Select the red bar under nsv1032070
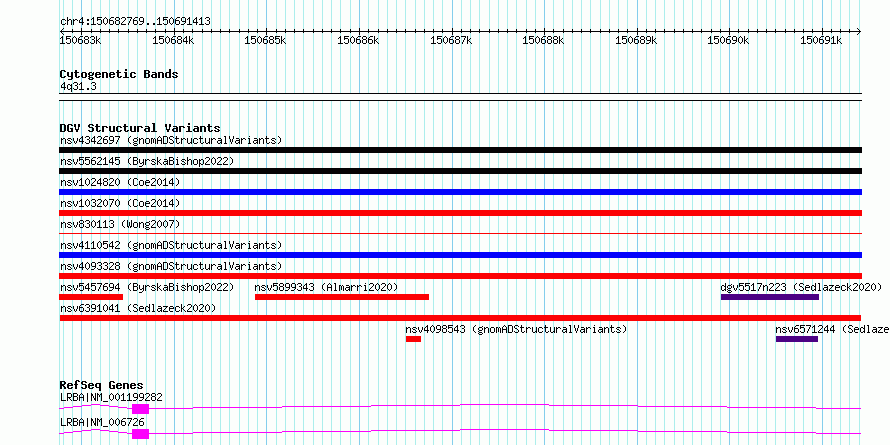 tap(460, 213)
